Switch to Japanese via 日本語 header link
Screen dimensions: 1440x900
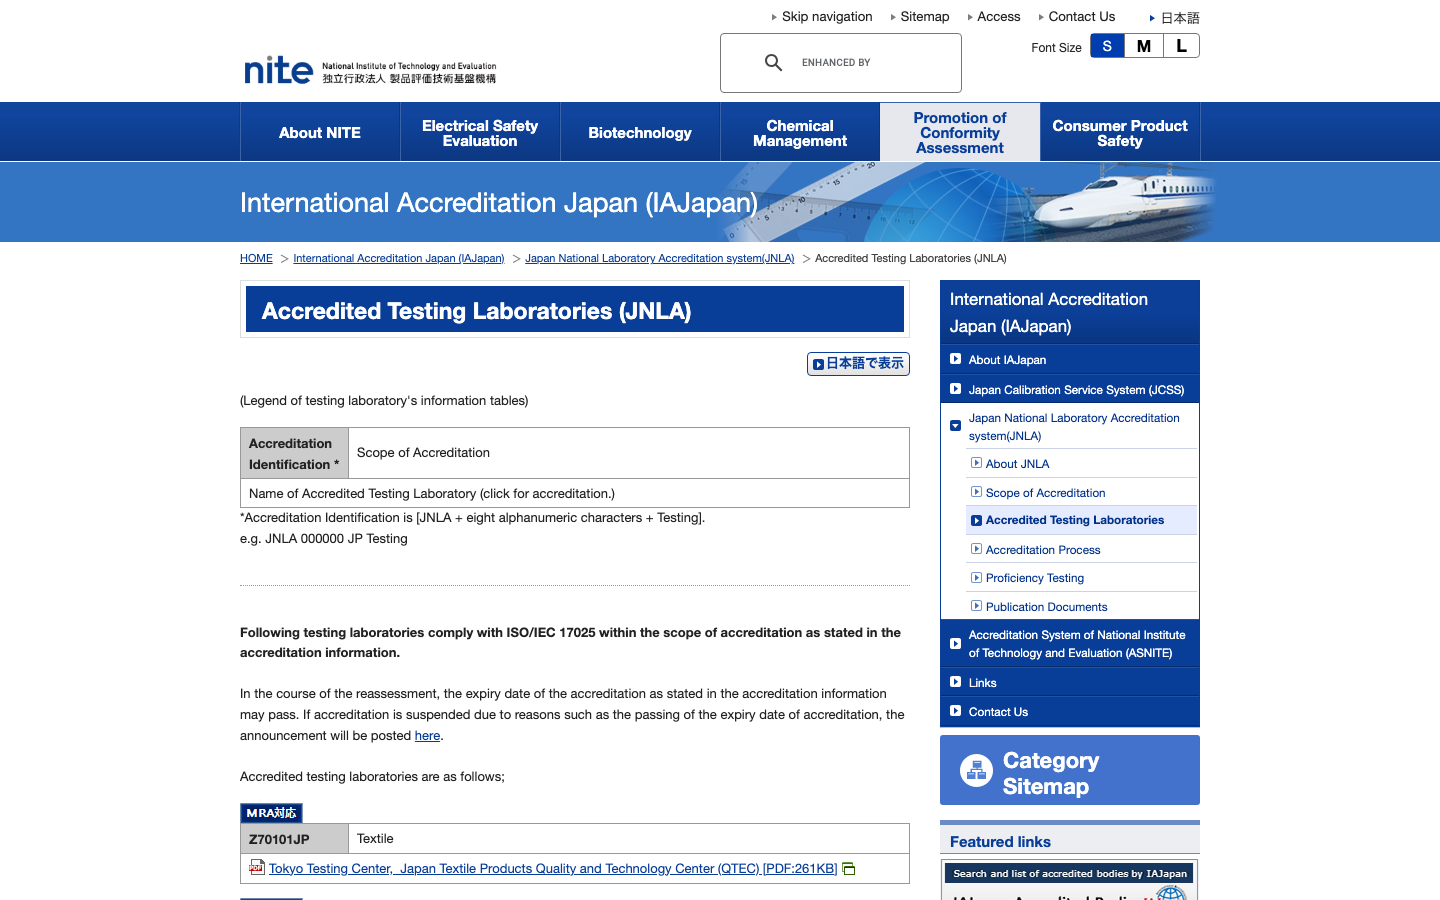click(1180, 18)
